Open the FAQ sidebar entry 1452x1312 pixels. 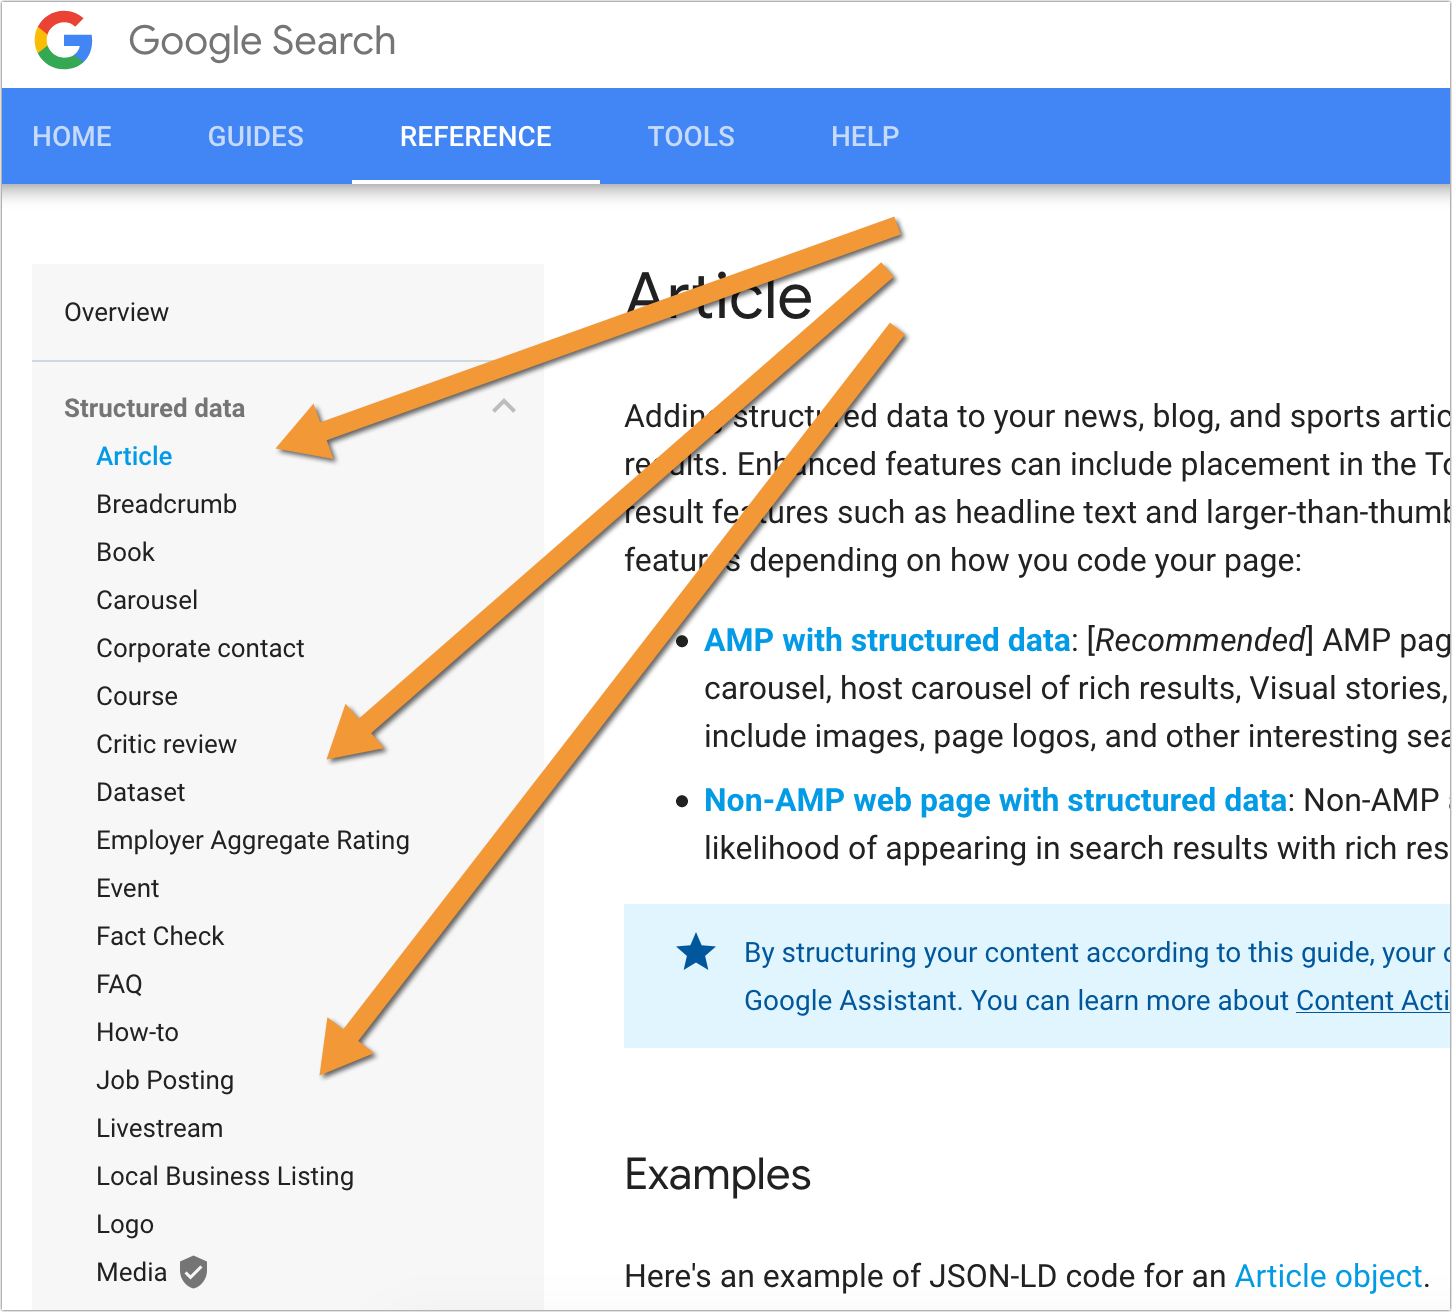point(119,984)
